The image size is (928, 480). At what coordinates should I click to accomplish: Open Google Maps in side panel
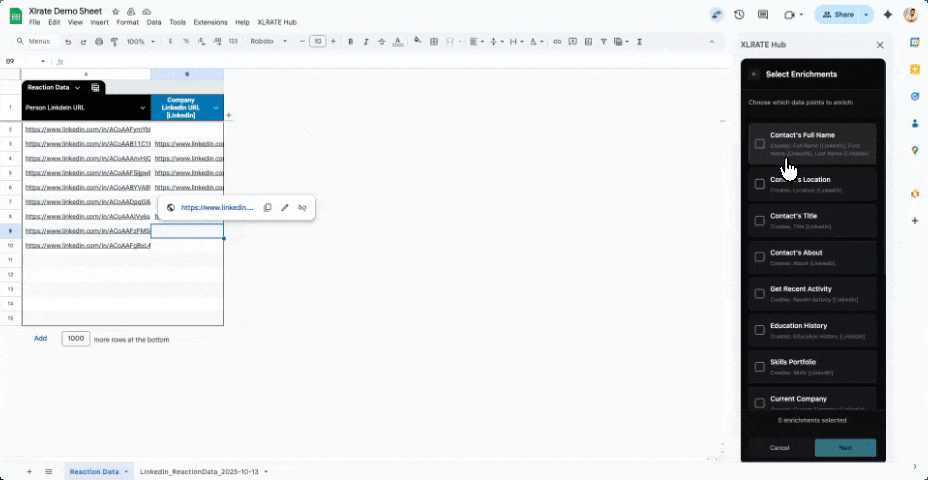(x=914, y=150)
